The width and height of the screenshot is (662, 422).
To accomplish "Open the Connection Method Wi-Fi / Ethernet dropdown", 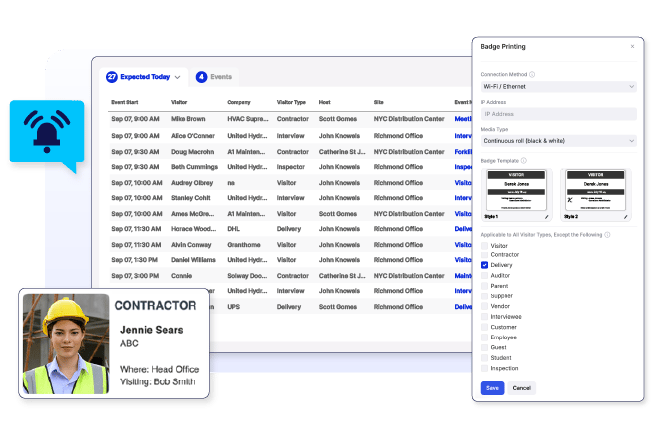I will tap(559, 87).
